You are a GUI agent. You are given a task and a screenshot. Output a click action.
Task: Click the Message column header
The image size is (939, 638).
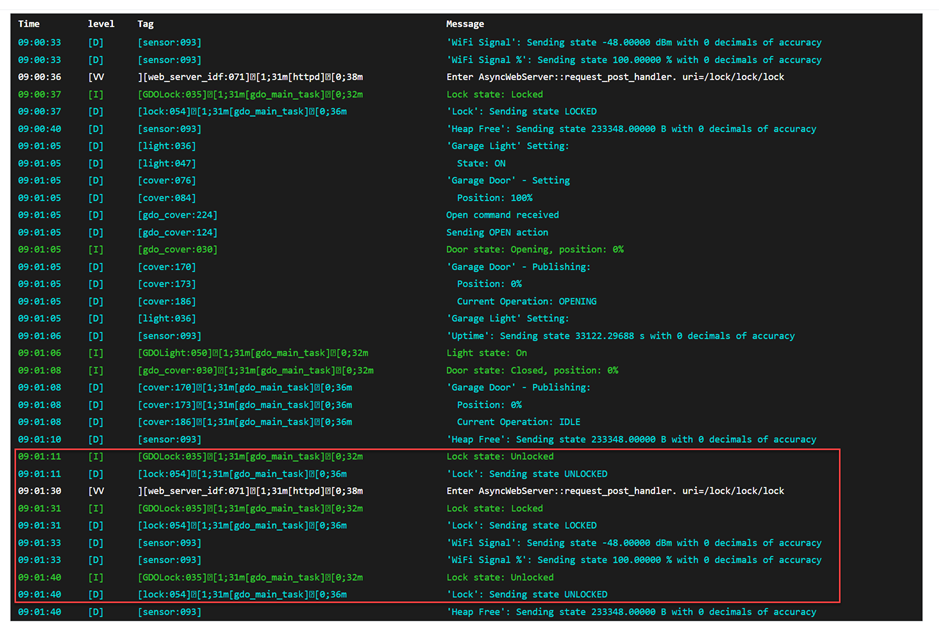click(465, 24)
